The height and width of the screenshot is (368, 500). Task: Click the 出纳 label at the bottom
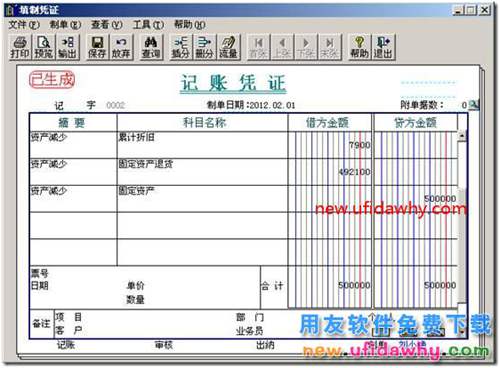(x=265, y=345)
